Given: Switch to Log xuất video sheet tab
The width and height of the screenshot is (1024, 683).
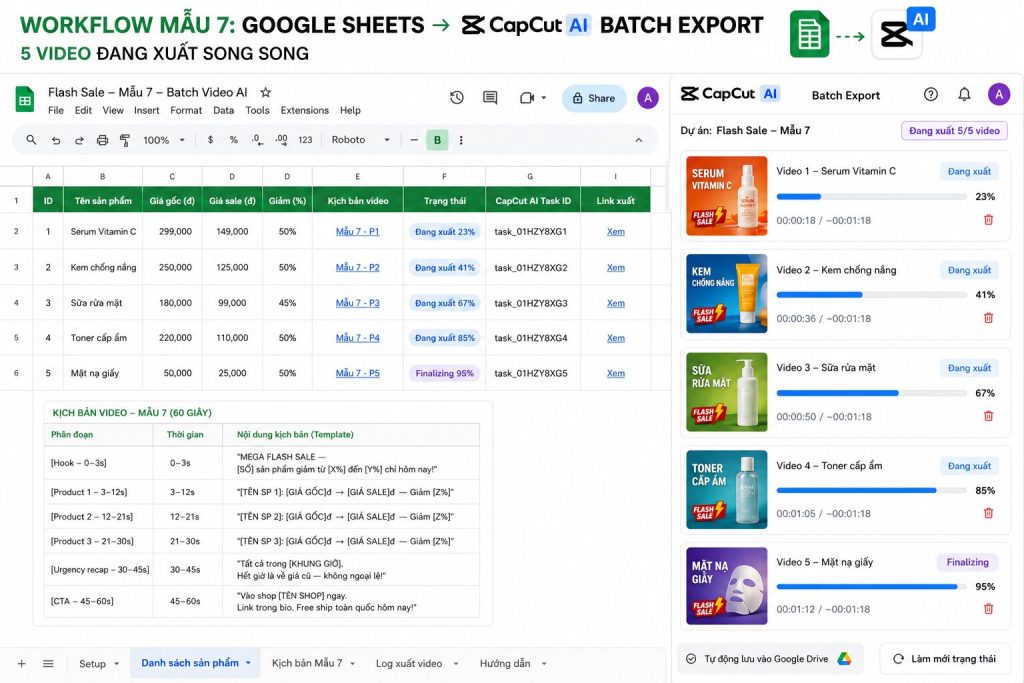Looking at the screenshot, I should pos(409,663).
